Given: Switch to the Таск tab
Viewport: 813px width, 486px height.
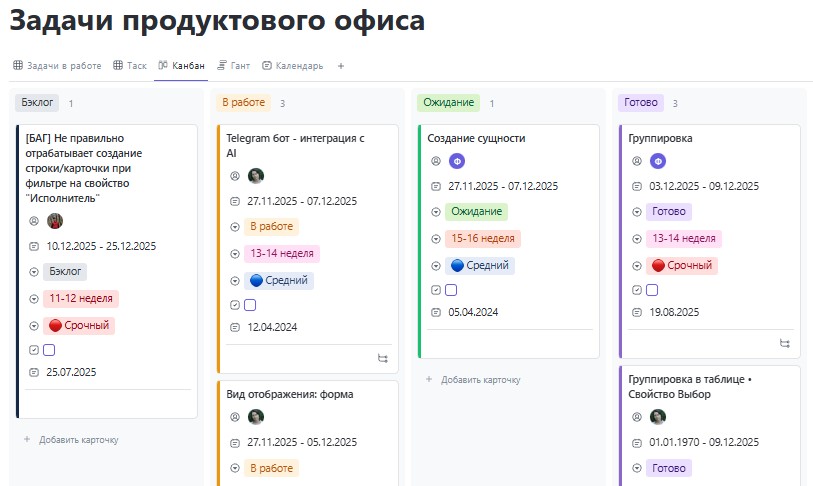Looking at the screenshot, I should [x=130, y=66].
